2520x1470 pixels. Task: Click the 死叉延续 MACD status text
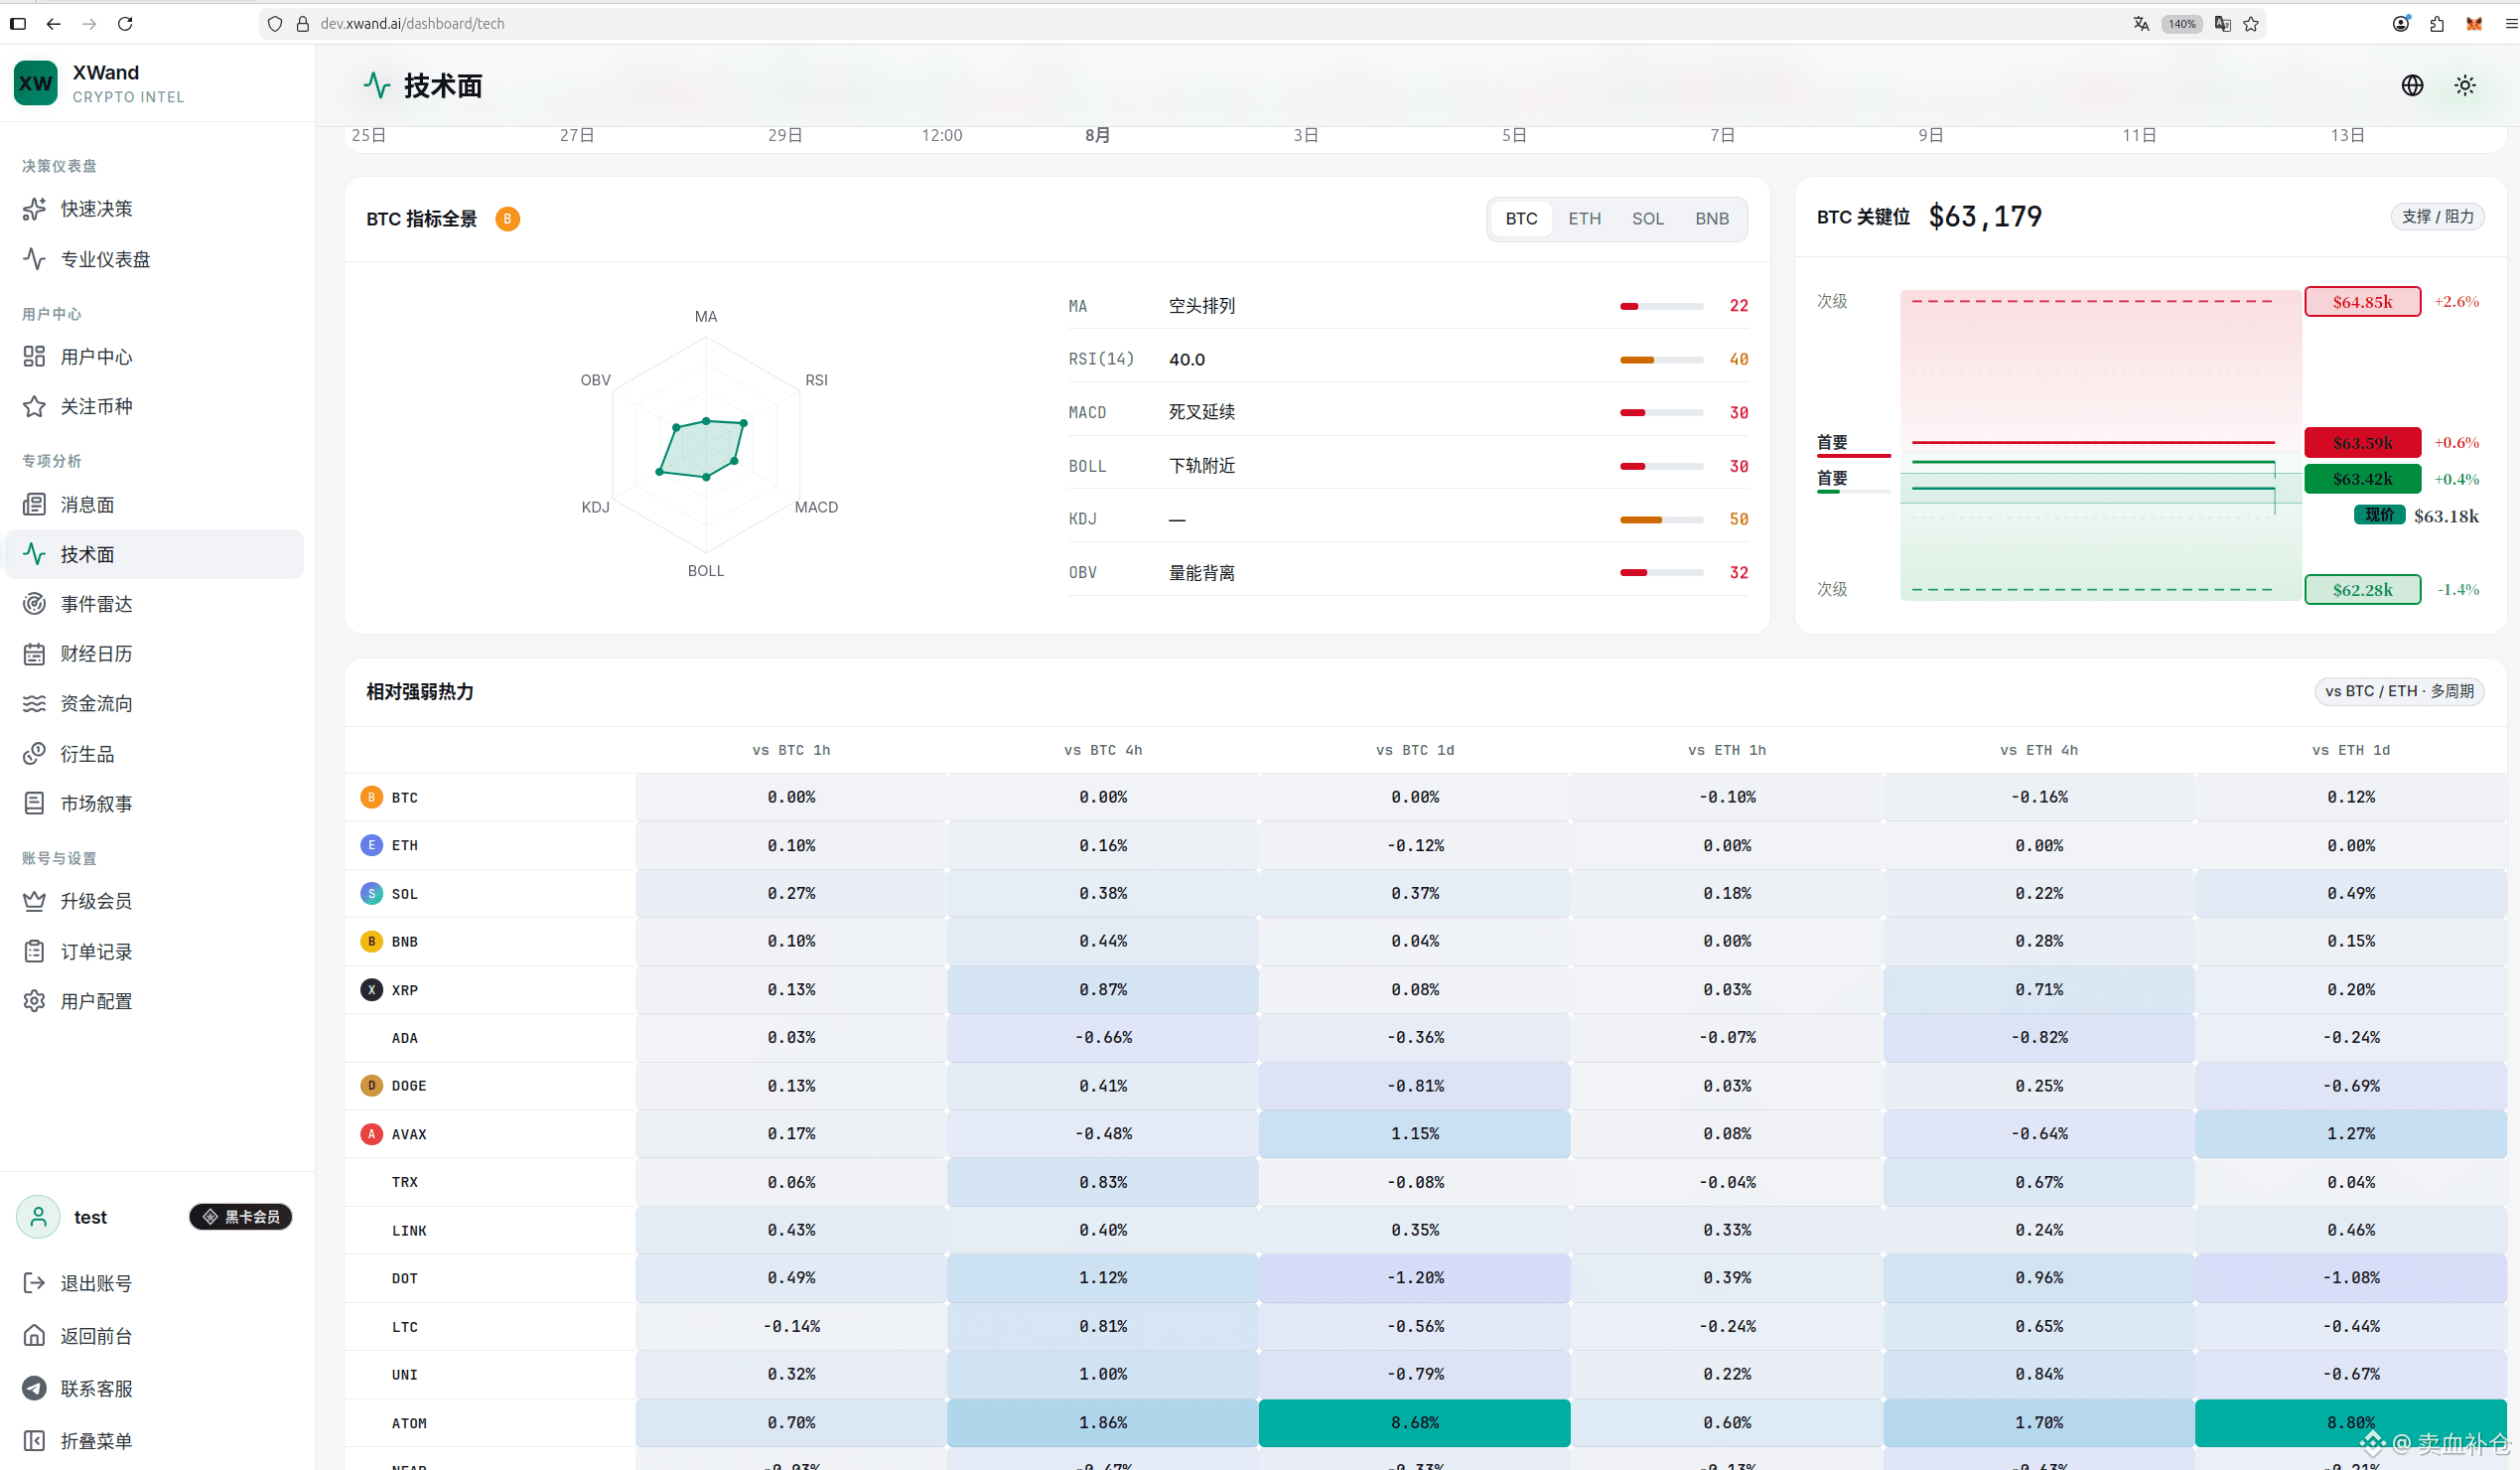(x=1202, y=413)
